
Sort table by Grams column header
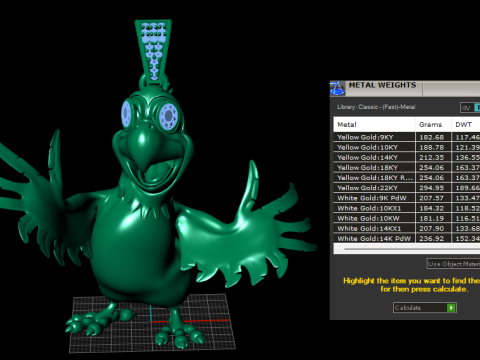tap(433, 125)
